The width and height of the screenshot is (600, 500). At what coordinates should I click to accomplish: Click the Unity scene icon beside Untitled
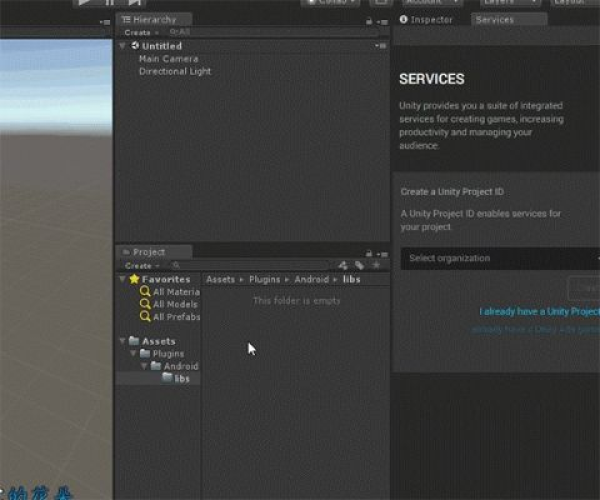click(135, 46)
